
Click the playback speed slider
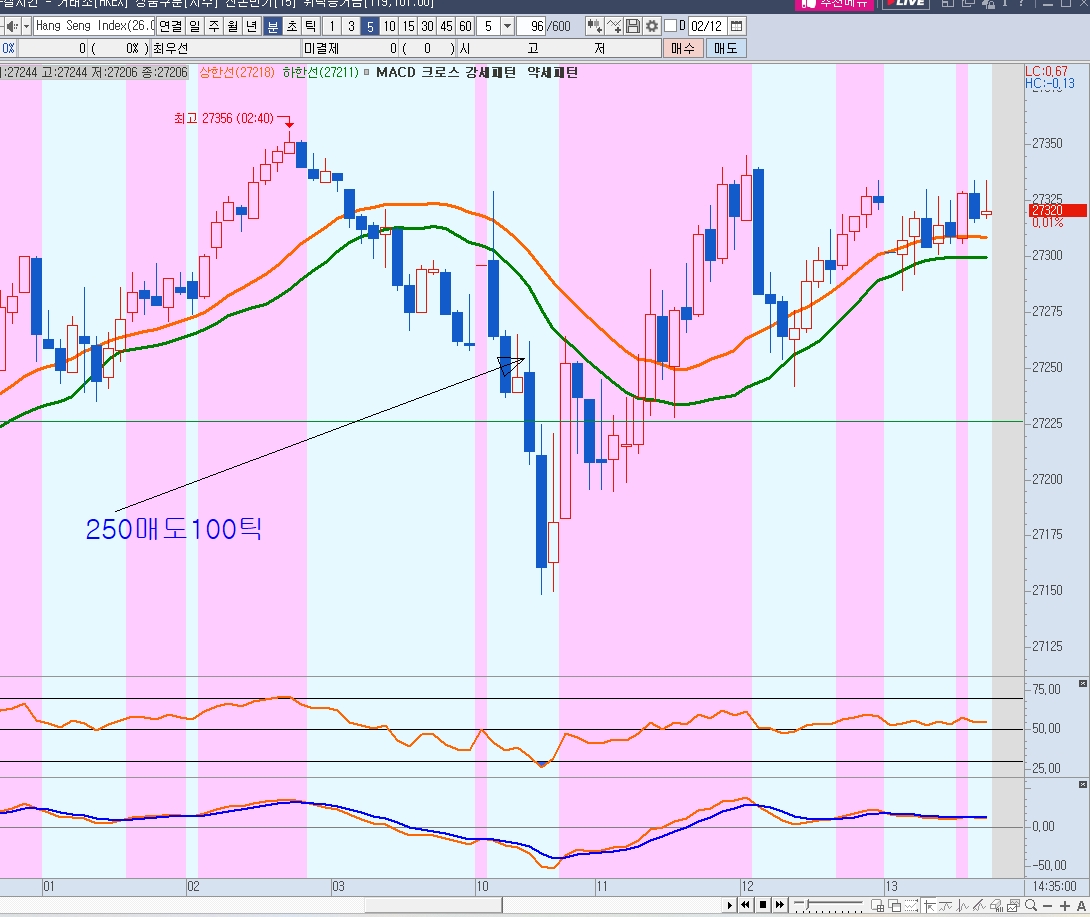tap(804, 905)
